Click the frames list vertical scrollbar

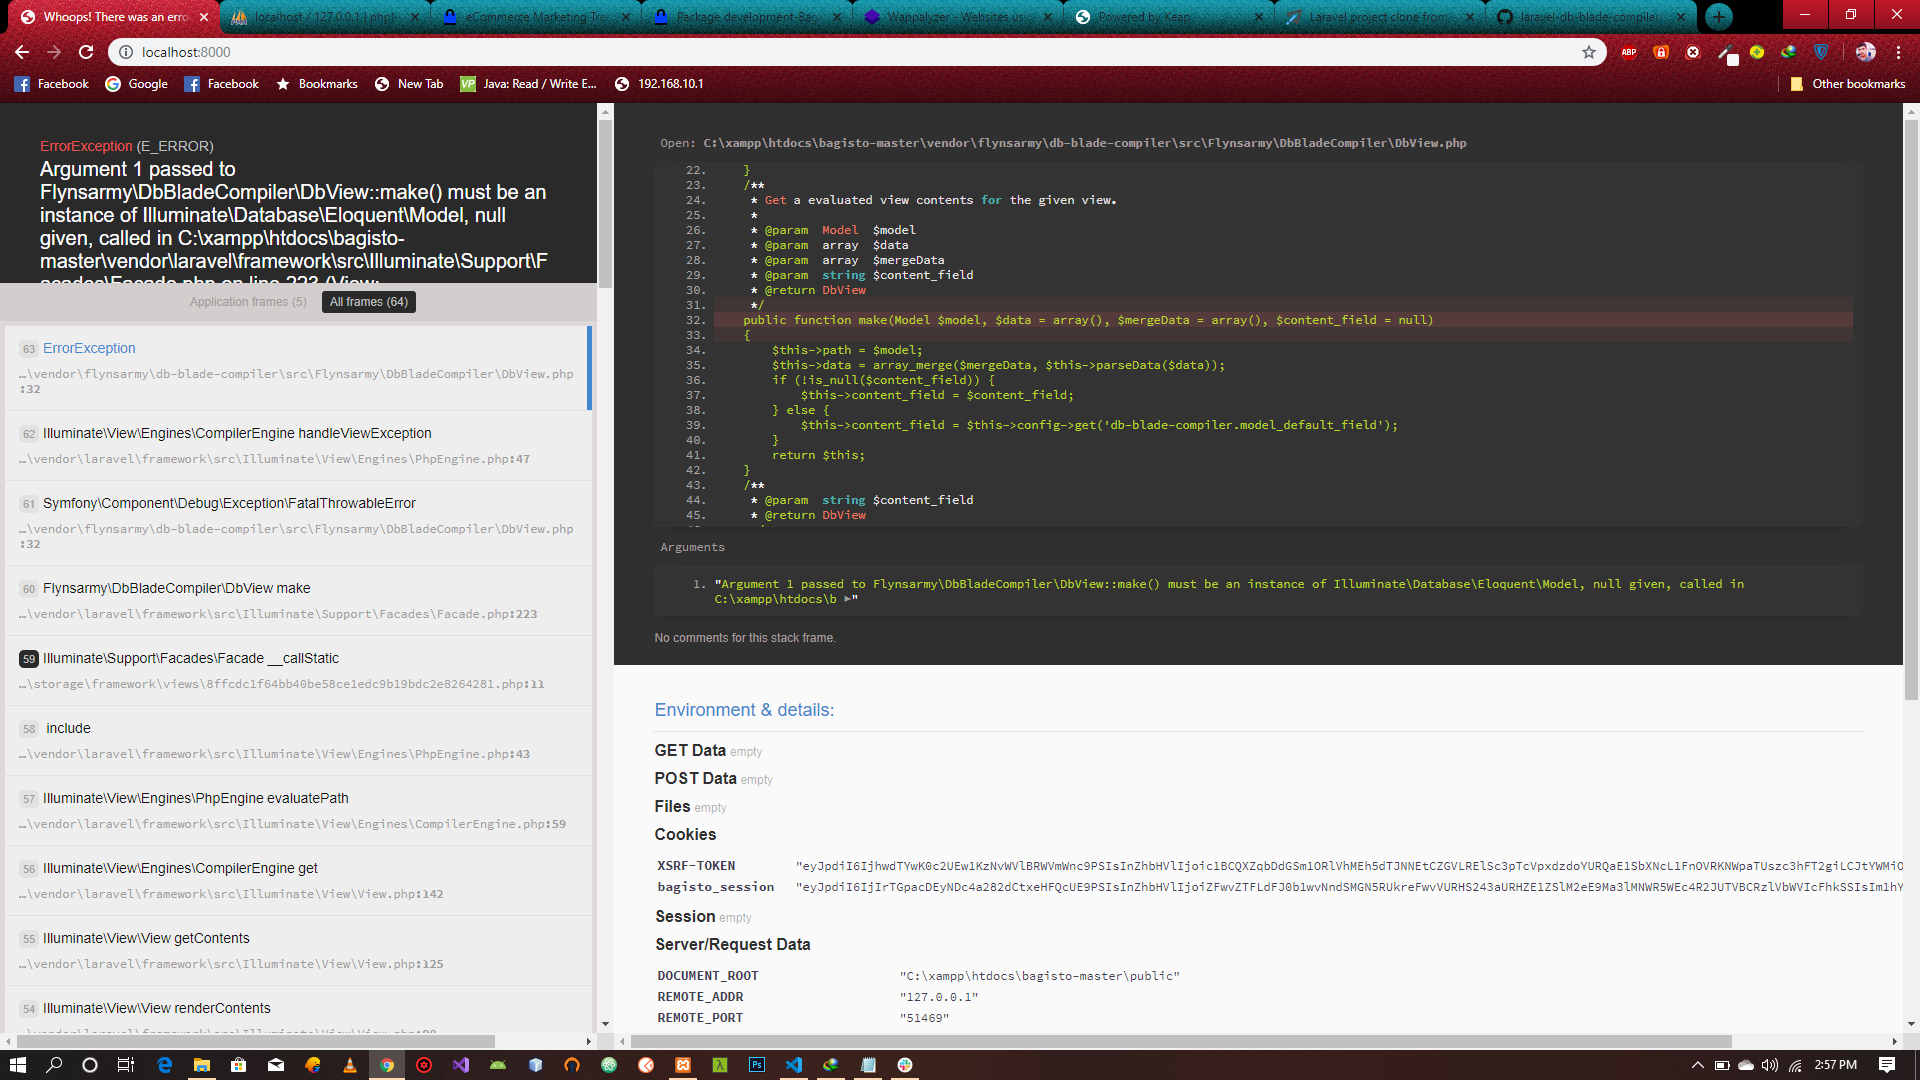click(605, 204)
